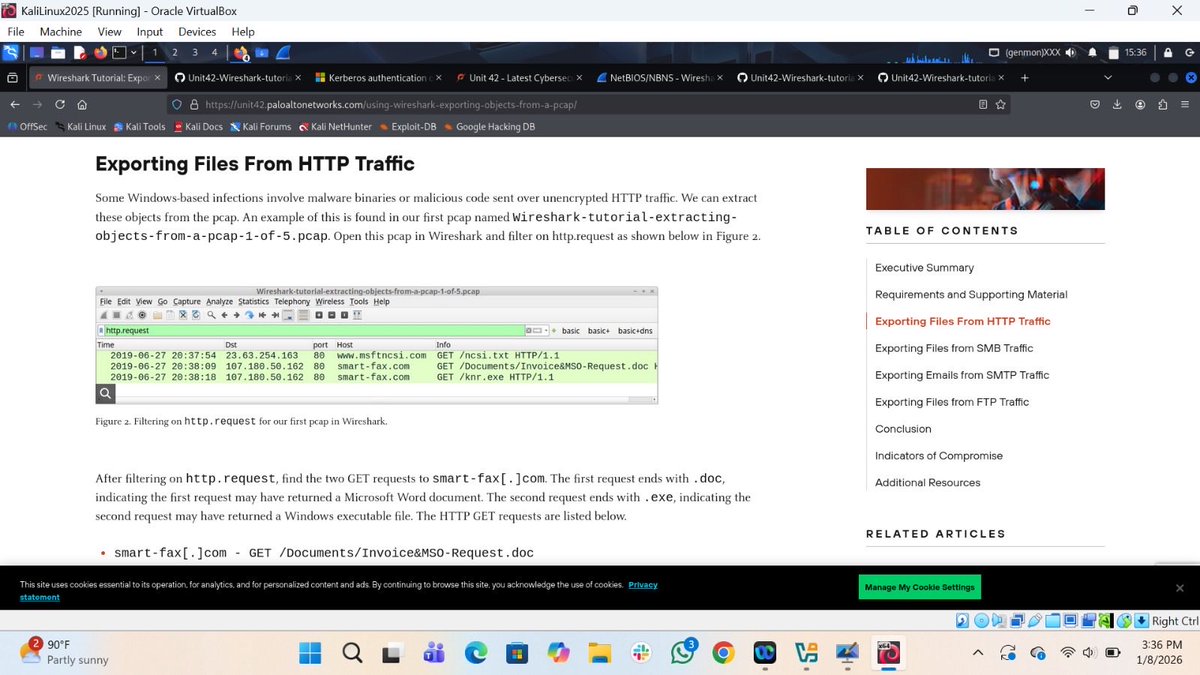
Task: Expand the list all tabs chevron
Action: pyautogui.click(x=1107, y=78)
